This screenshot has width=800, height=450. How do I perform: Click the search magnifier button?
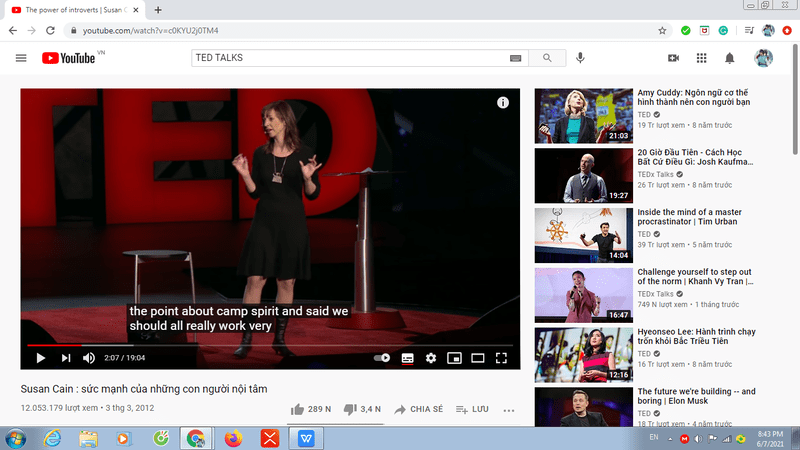pos(547,58)
